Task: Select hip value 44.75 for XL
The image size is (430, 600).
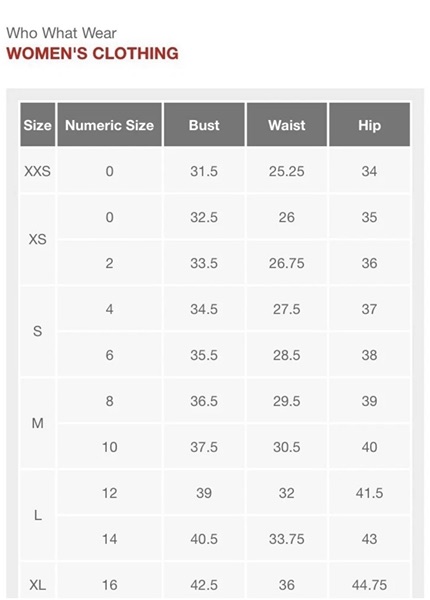Action: tap(370, 585)
